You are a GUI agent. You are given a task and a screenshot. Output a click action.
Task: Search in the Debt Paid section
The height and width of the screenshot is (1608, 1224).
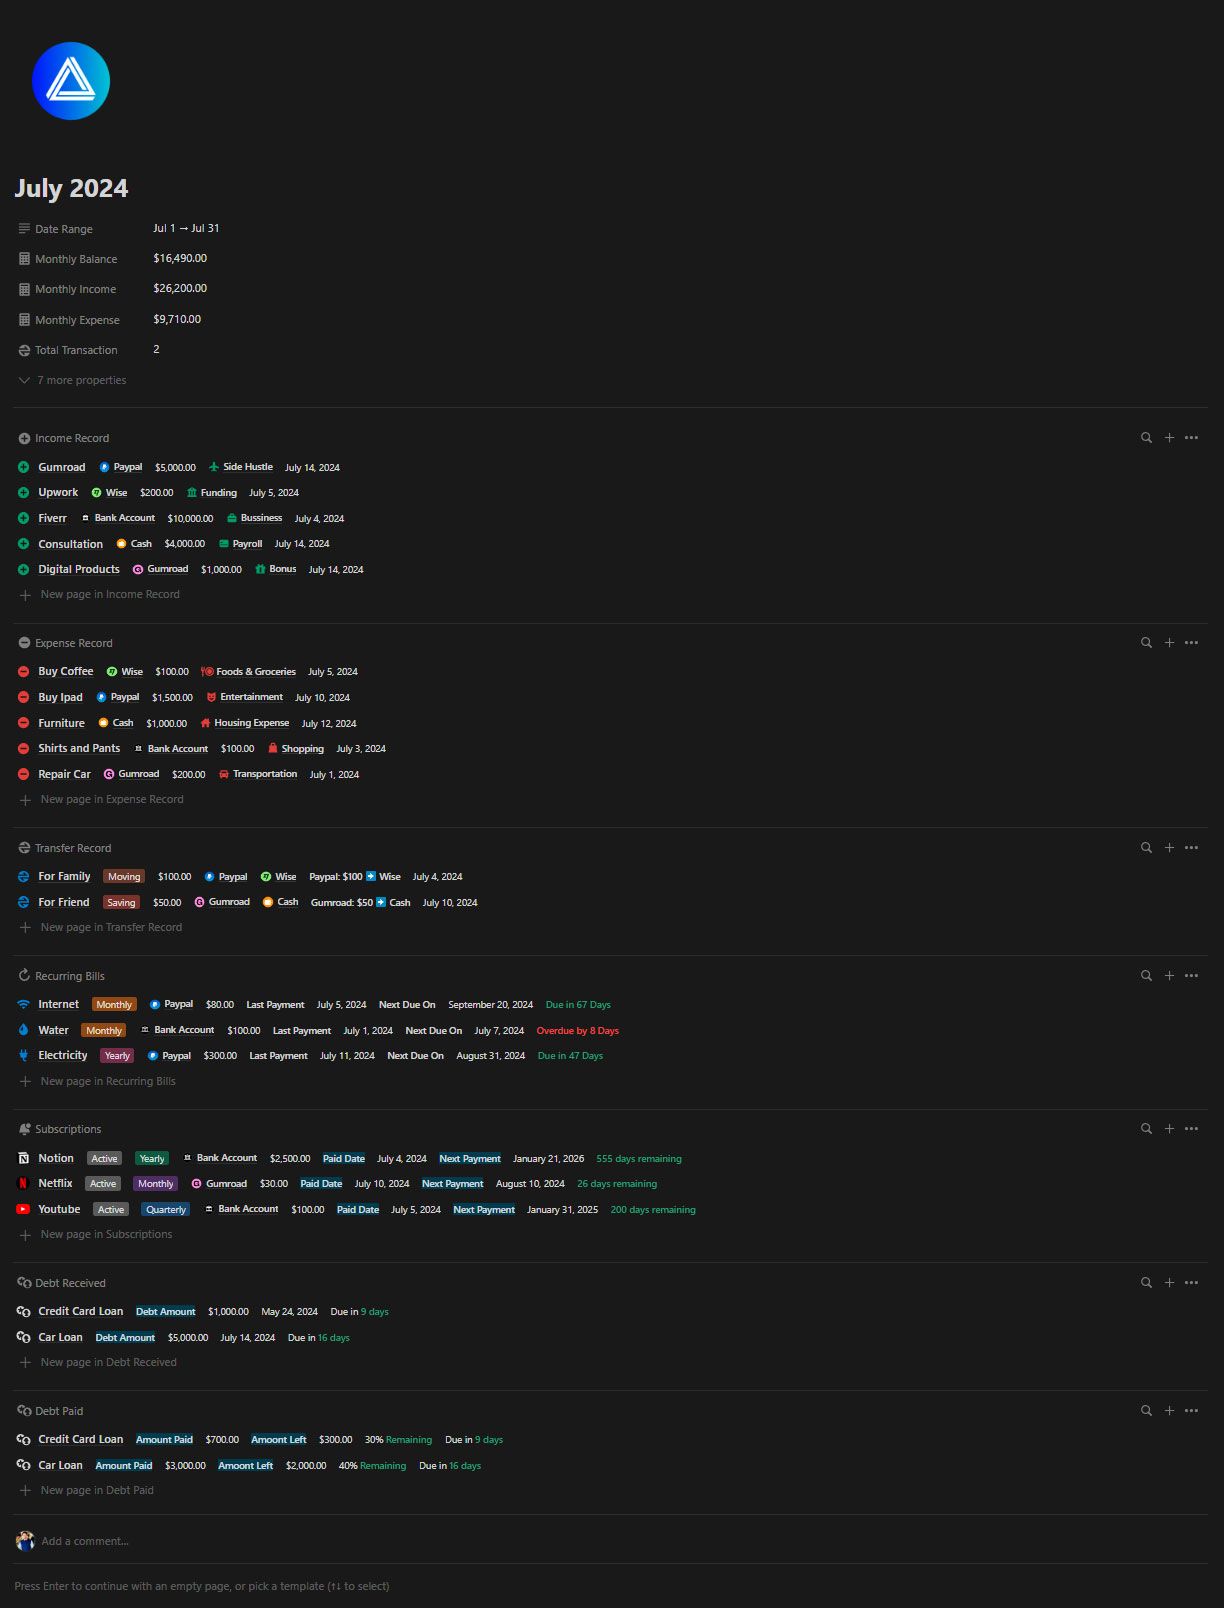tap(1146, 1411)
